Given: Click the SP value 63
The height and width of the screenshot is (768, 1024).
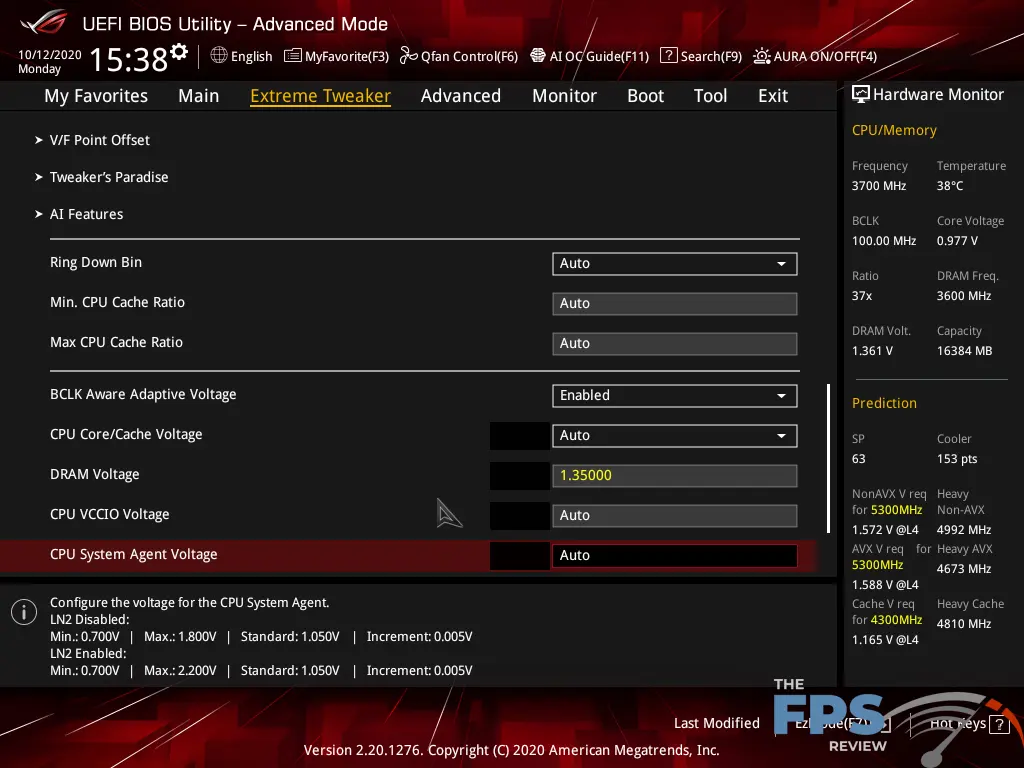Looking at the screenshot, I should (858, 458).
